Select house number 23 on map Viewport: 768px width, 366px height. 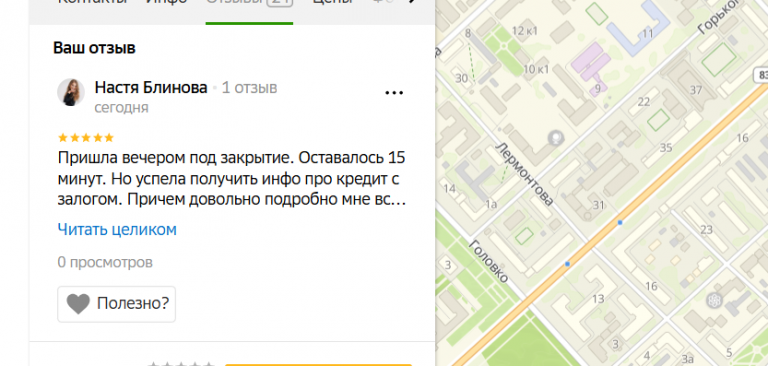coord(706,229)
